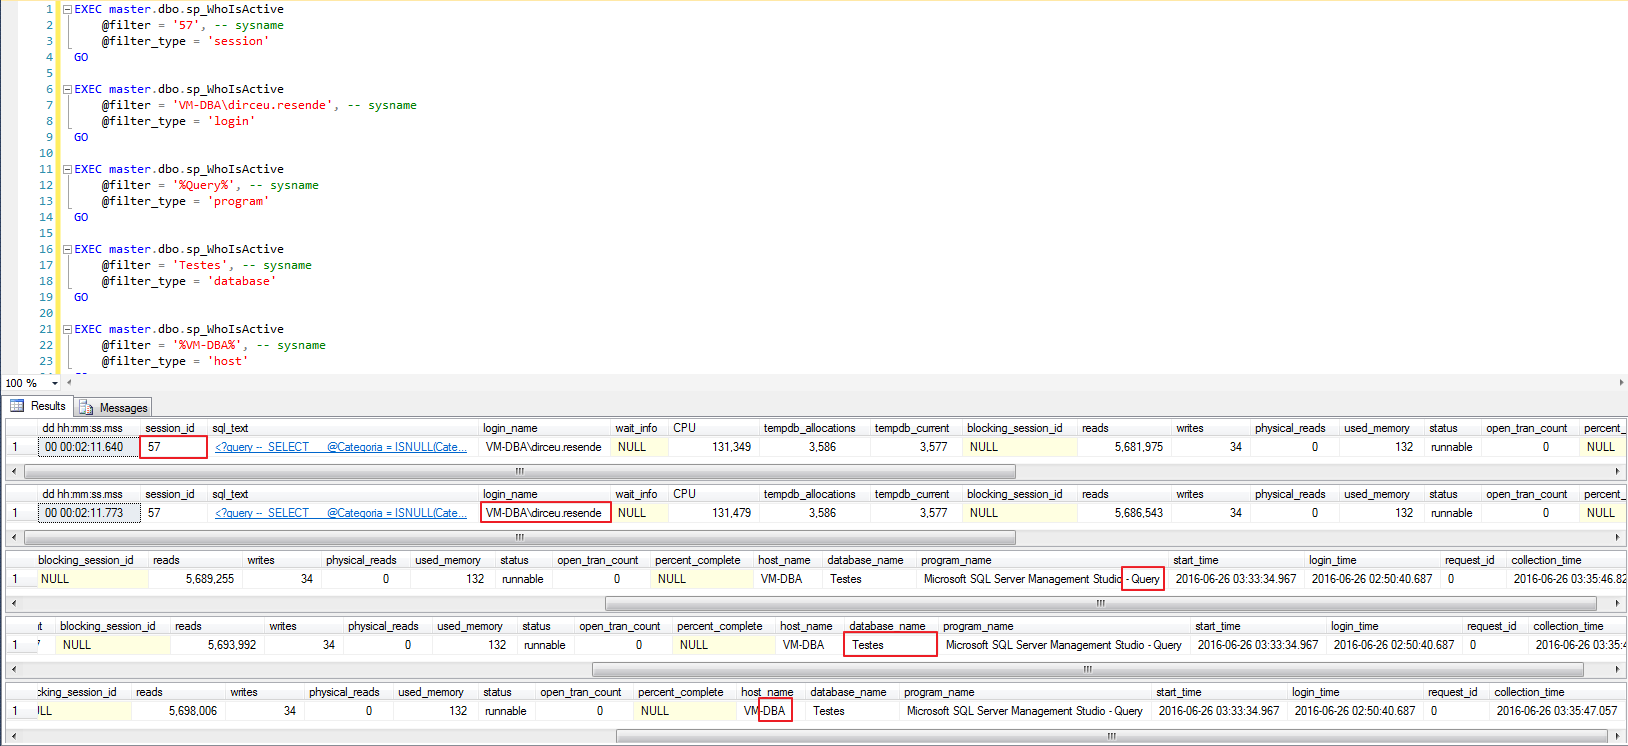The width and height of the screenshot is (1628, 746).
Task: Click the tempdb_allocations header in the first result grid
Action: point(815,428)
